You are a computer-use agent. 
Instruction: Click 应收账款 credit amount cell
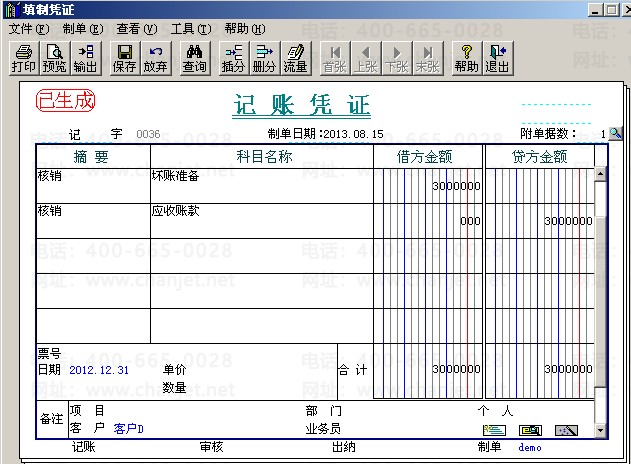coord(540,221)
